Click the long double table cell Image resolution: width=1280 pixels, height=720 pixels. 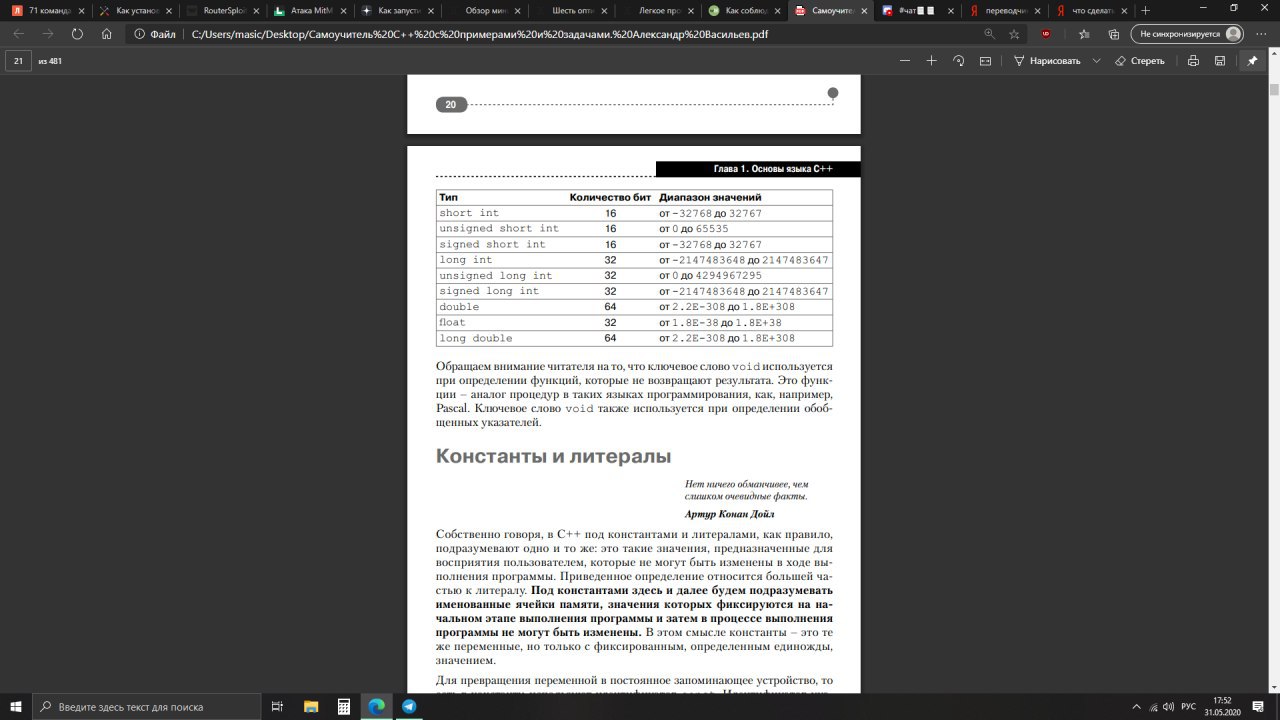pos(476,338)
